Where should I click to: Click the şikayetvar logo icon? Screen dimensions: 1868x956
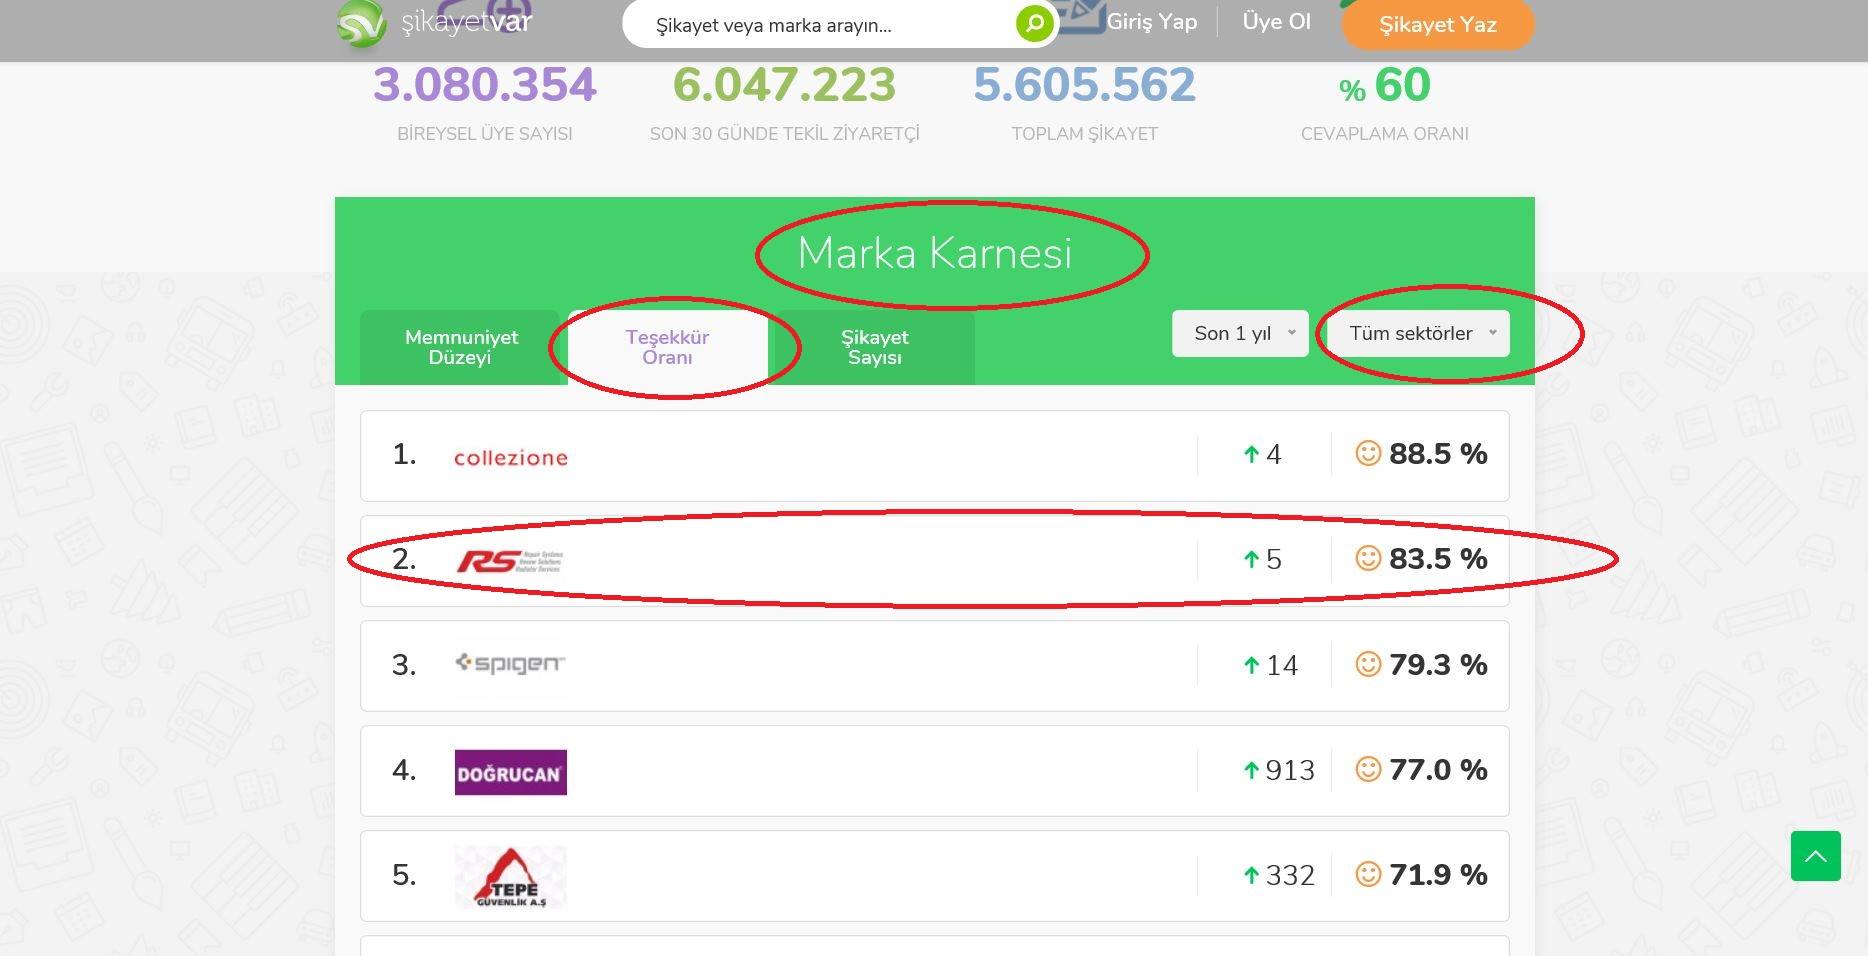pyautogui.click(x=361, y=24)
